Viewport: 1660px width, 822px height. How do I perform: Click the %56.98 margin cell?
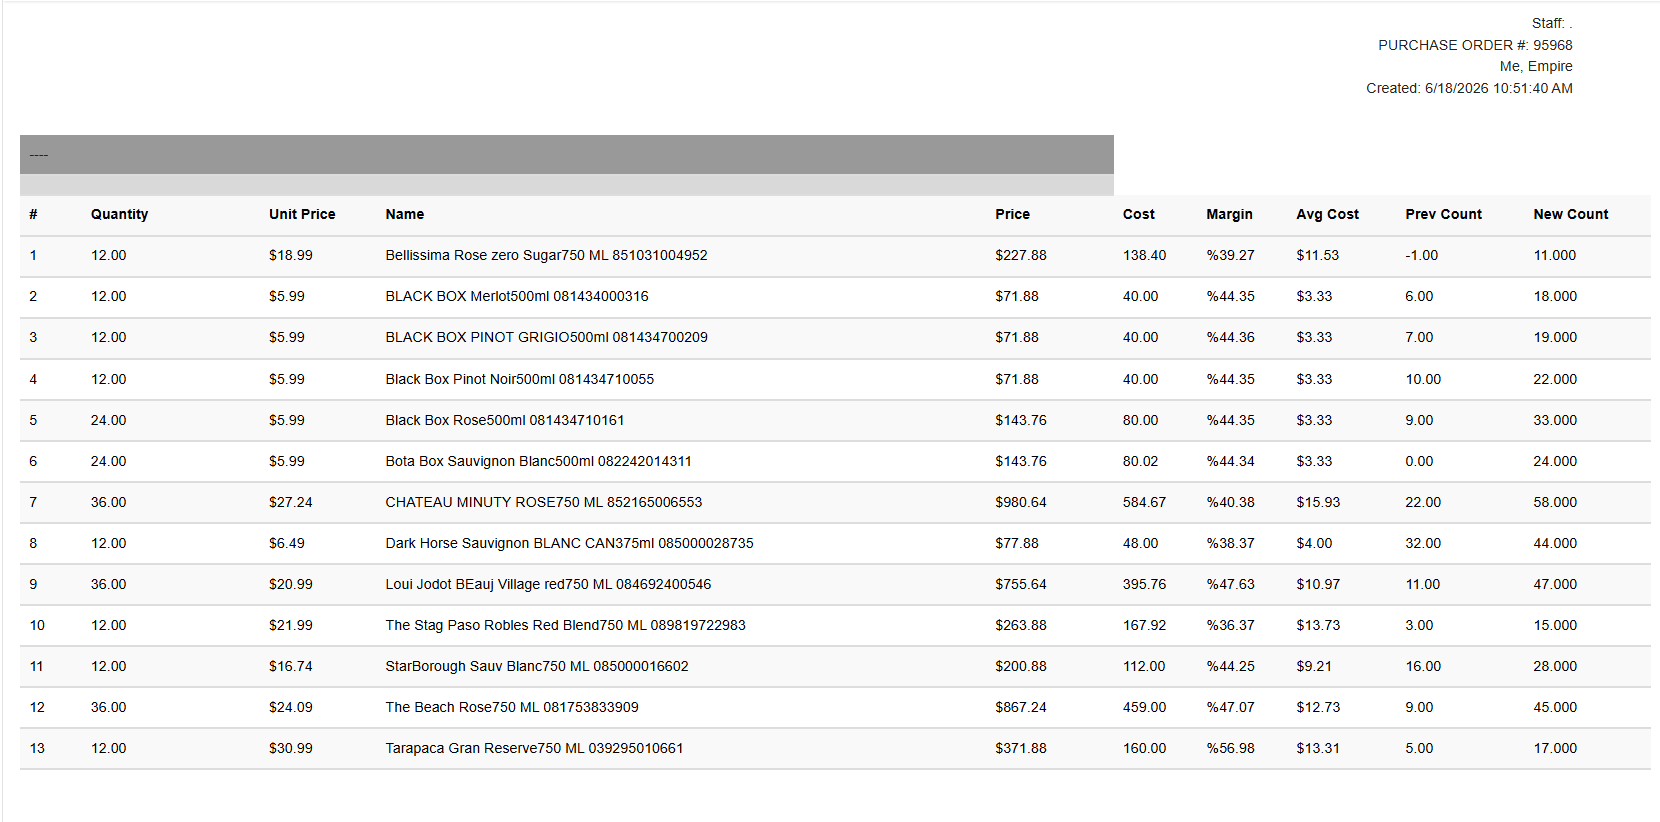[x=1230, y=748]
